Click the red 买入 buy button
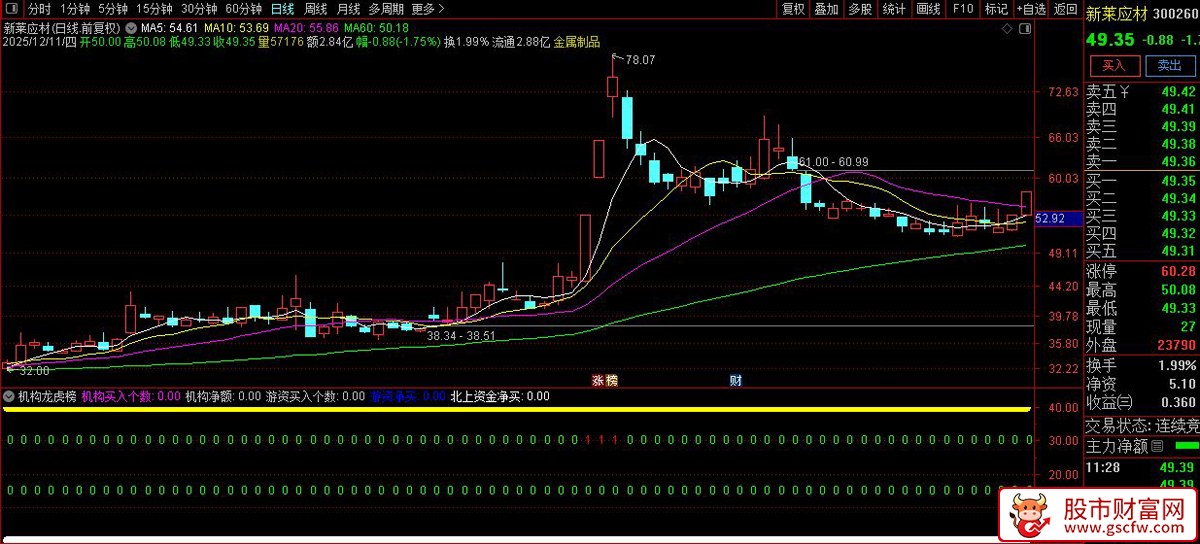This screenshot has width=1200, height=544. [1114, 65]
